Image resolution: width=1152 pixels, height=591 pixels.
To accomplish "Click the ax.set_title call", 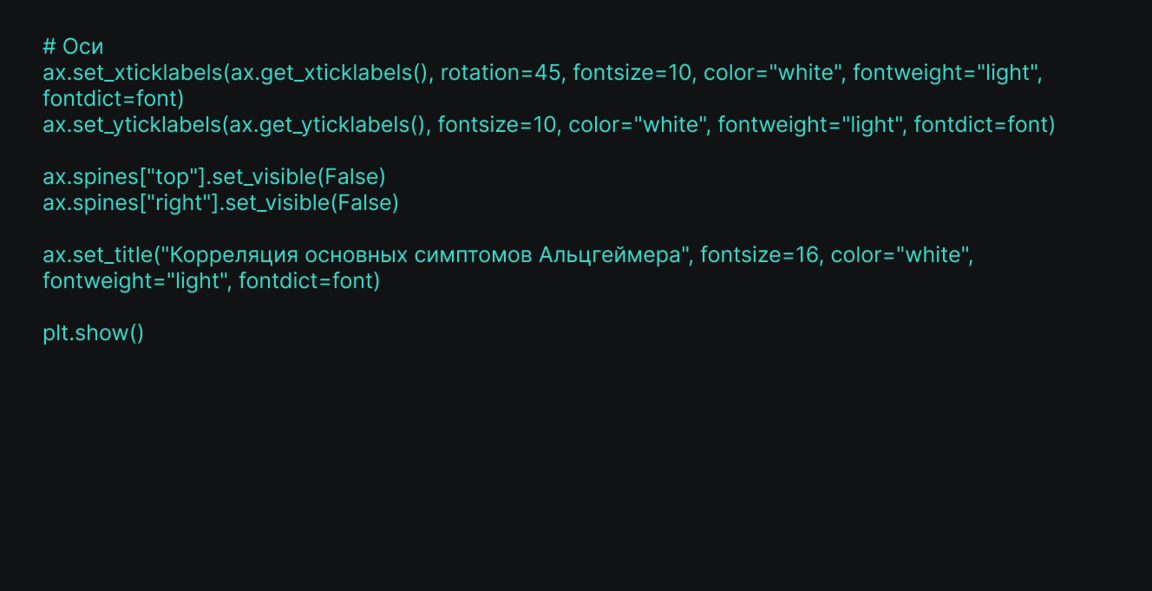I will [98, 255].
